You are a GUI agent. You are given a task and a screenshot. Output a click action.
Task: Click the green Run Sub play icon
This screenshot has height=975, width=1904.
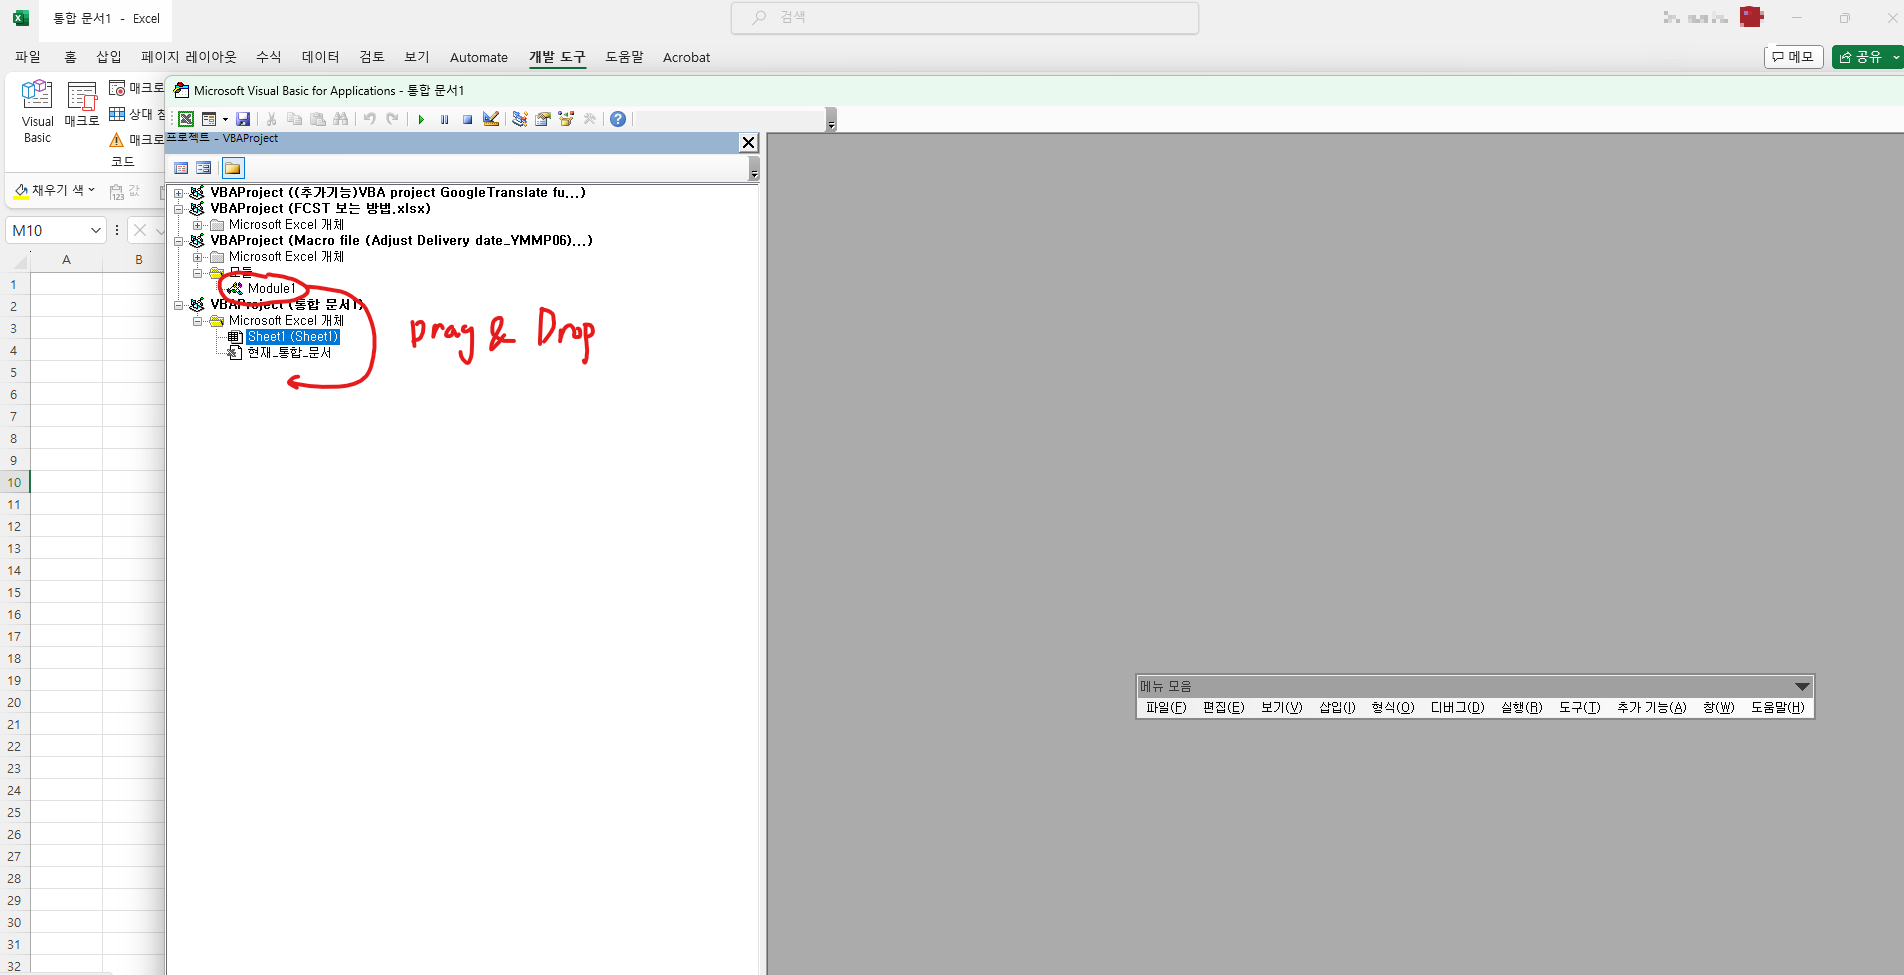click(421, 119)
